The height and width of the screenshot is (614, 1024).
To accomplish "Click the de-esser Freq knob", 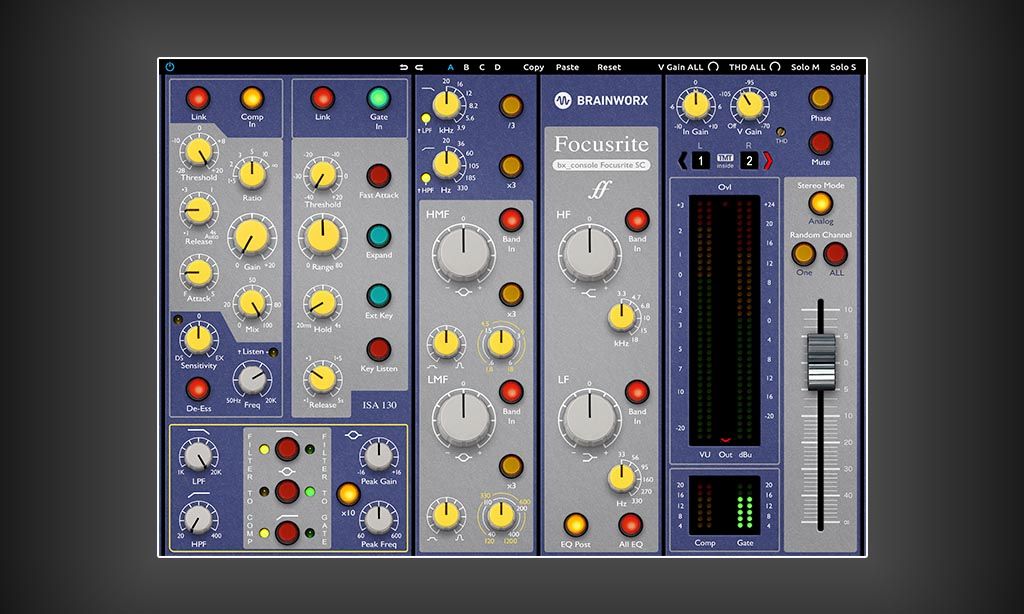I will (x=252, y=379).
